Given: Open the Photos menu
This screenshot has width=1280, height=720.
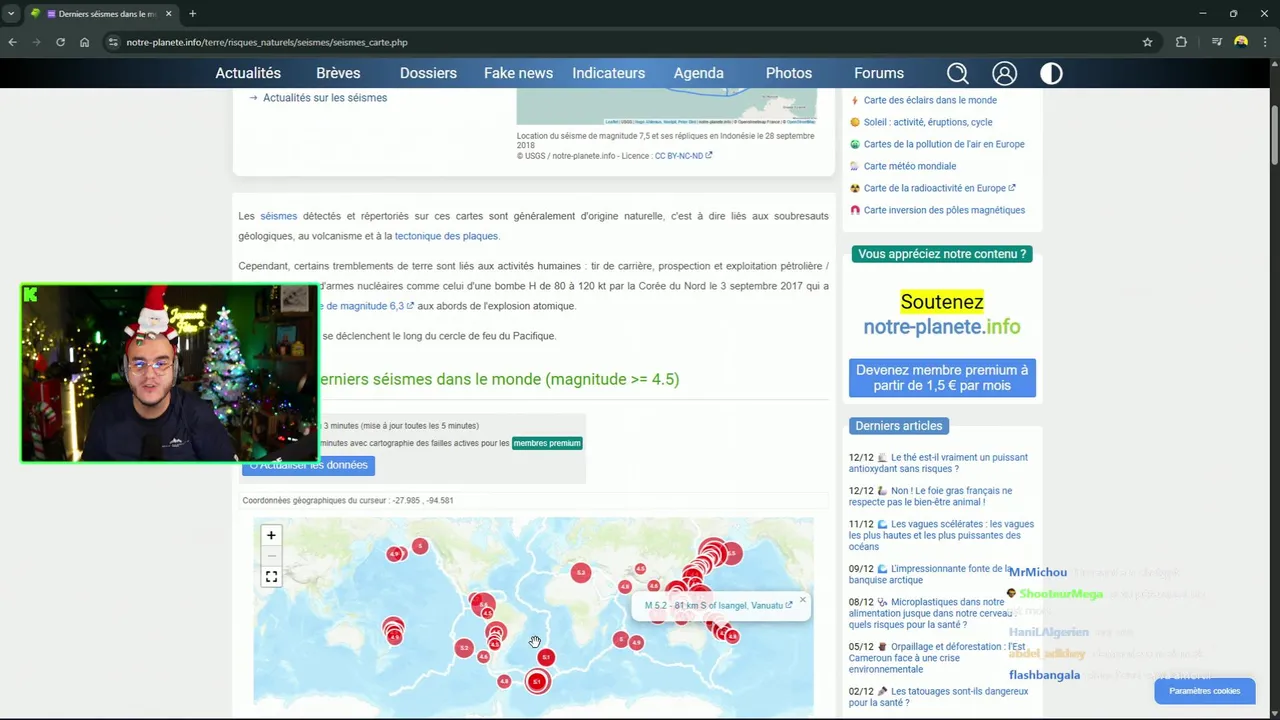Looking at the screenshot, I should point(788,73).
